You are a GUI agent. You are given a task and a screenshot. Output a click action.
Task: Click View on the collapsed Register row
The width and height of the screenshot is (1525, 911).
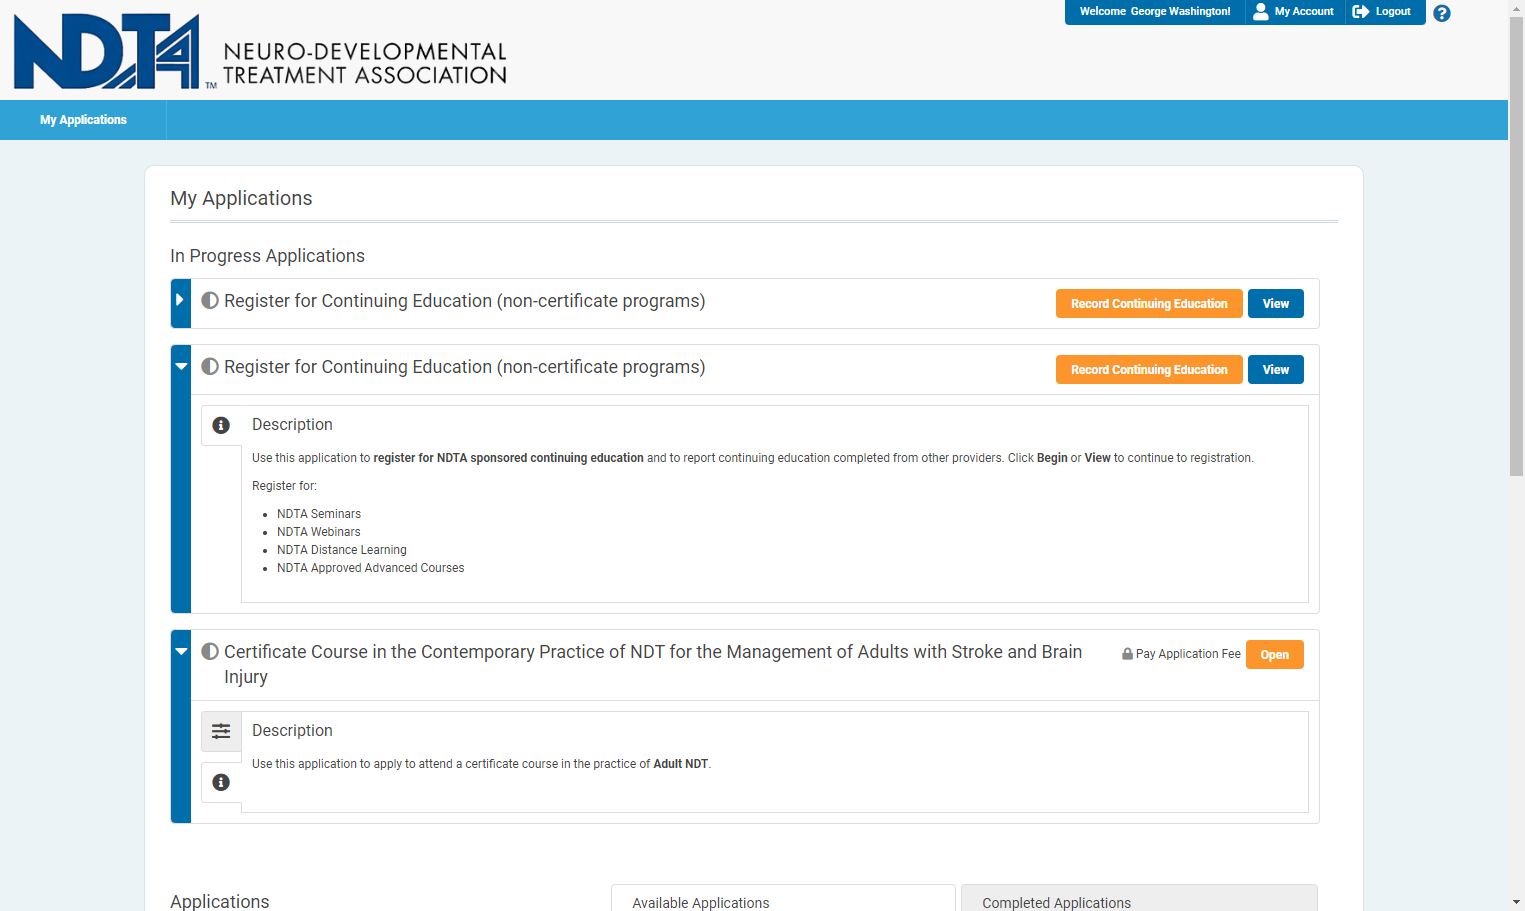coord(1276,304)
